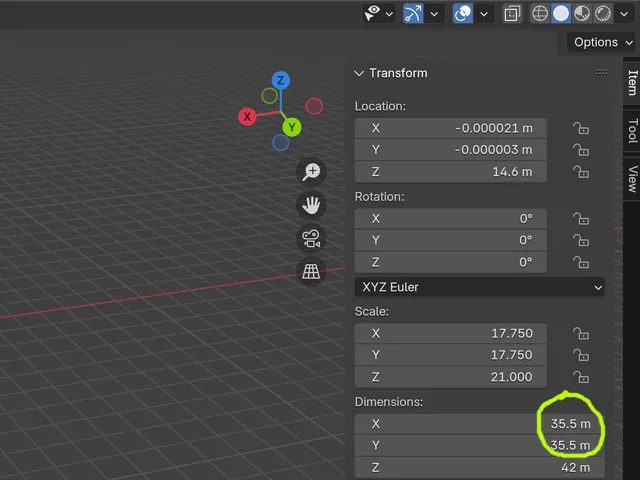Click the Zoom view magnifier icon
640x480 pixels.
tap(311, 171)
